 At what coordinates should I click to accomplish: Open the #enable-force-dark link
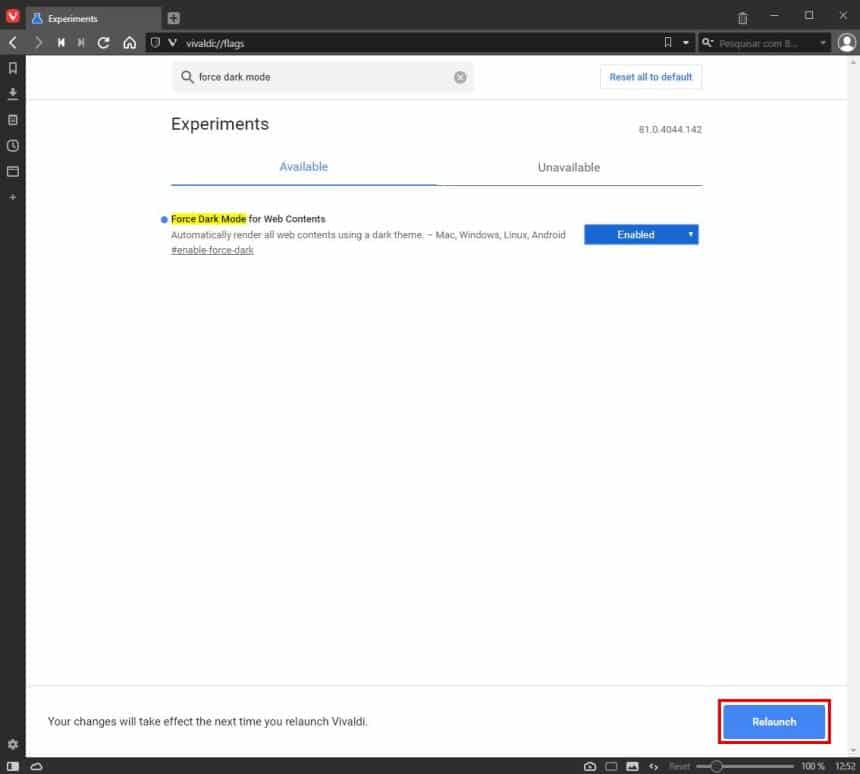(212, 250)
